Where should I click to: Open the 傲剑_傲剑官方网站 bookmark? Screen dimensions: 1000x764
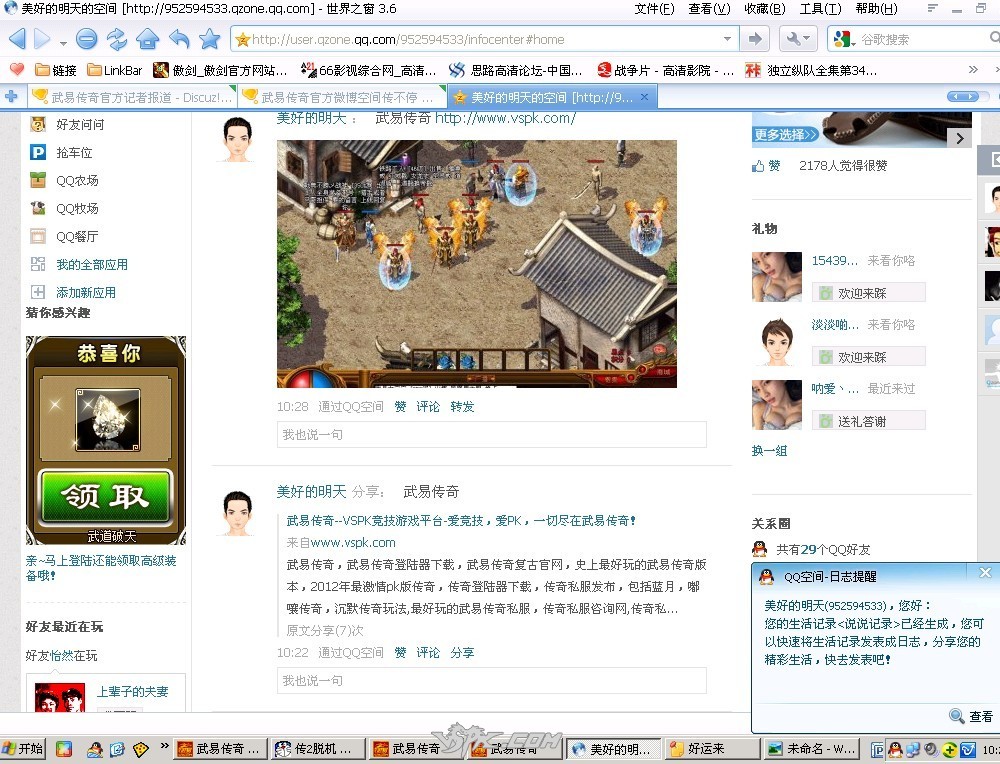click(x=221, y=70)
